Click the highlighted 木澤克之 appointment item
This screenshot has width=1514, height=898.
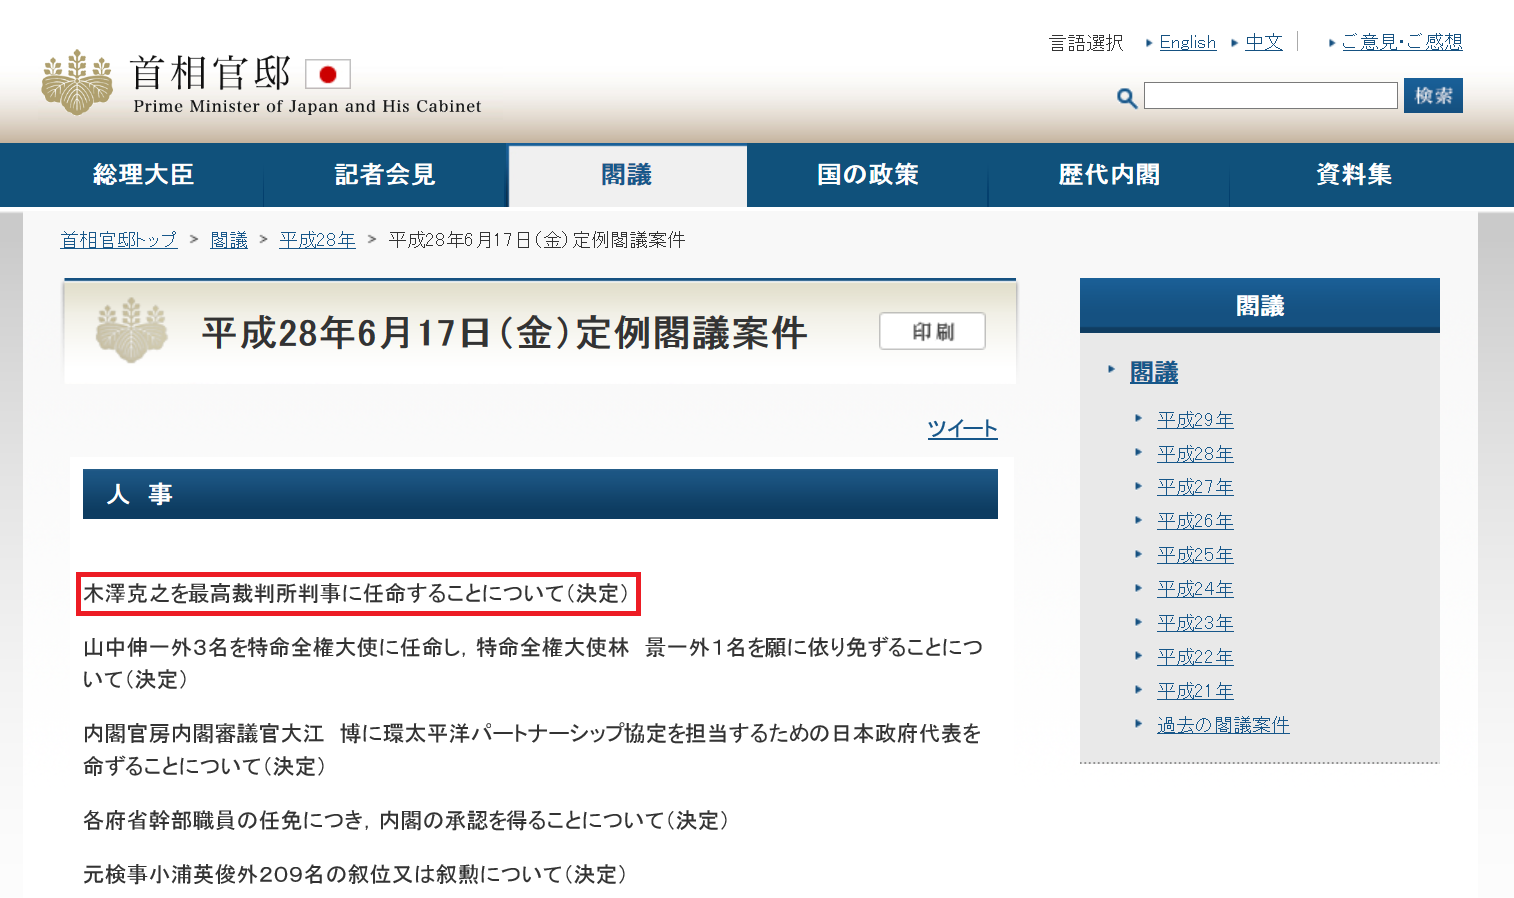(357, 593)
